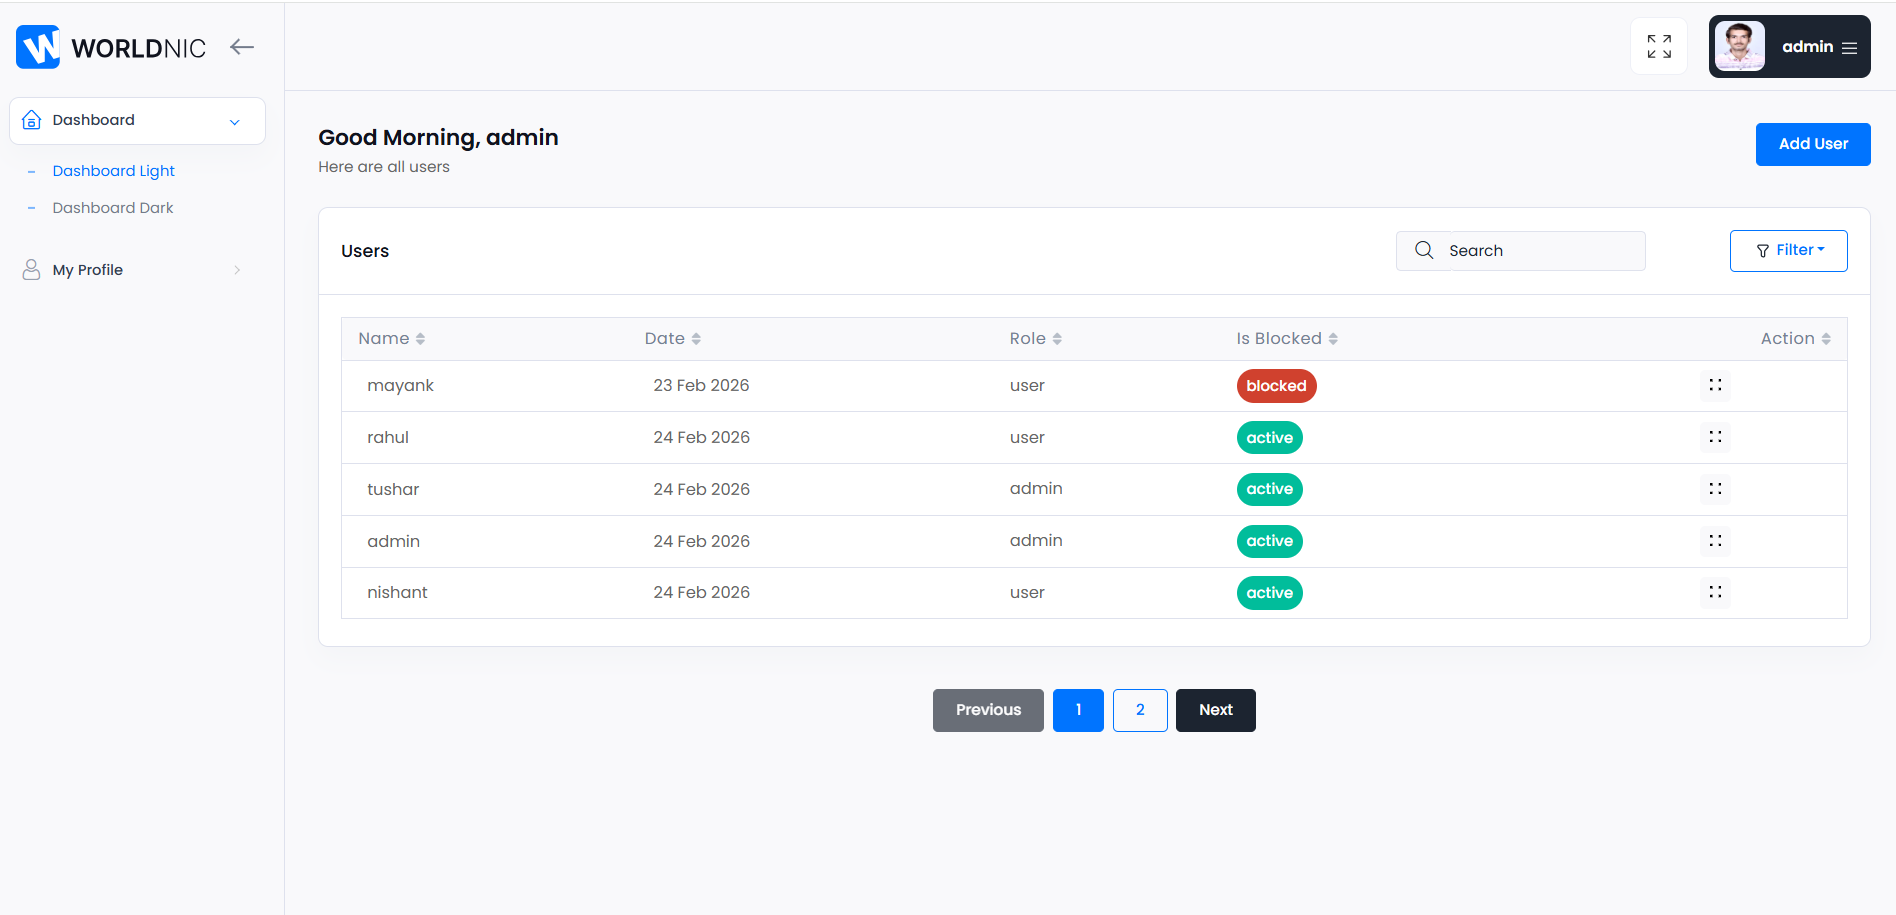Select the name 'mayank'
This screenshot has width=1896, height=915.
pos(400,386)
